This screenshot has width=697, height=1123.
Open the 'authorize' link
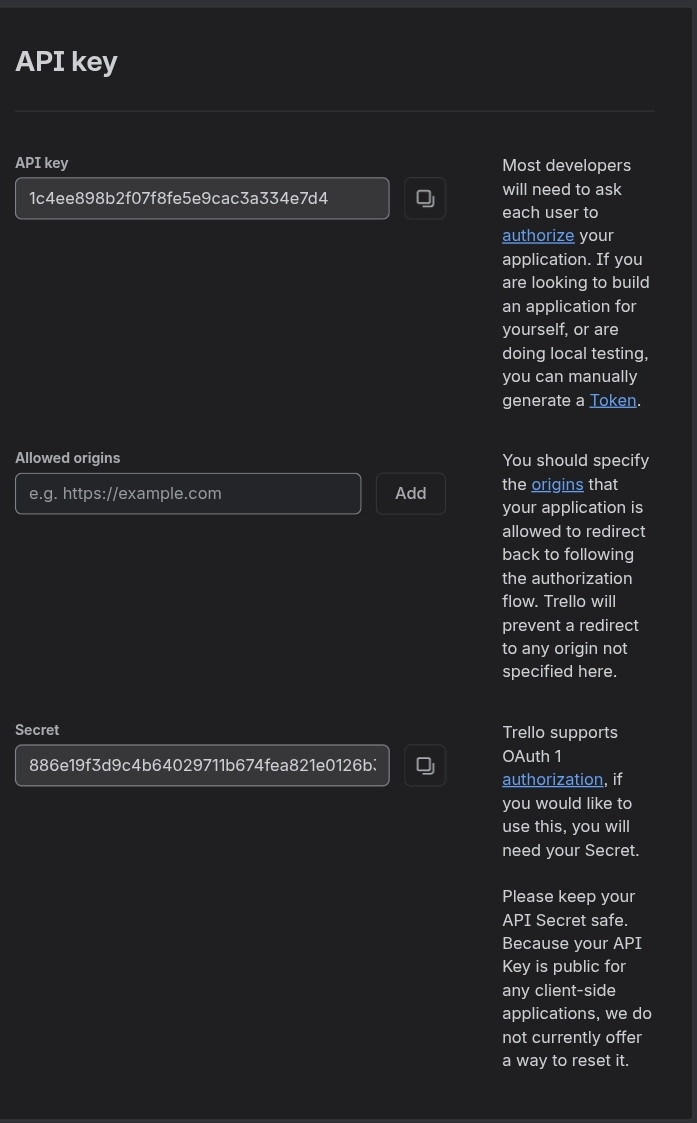click(x=538, y=236)
